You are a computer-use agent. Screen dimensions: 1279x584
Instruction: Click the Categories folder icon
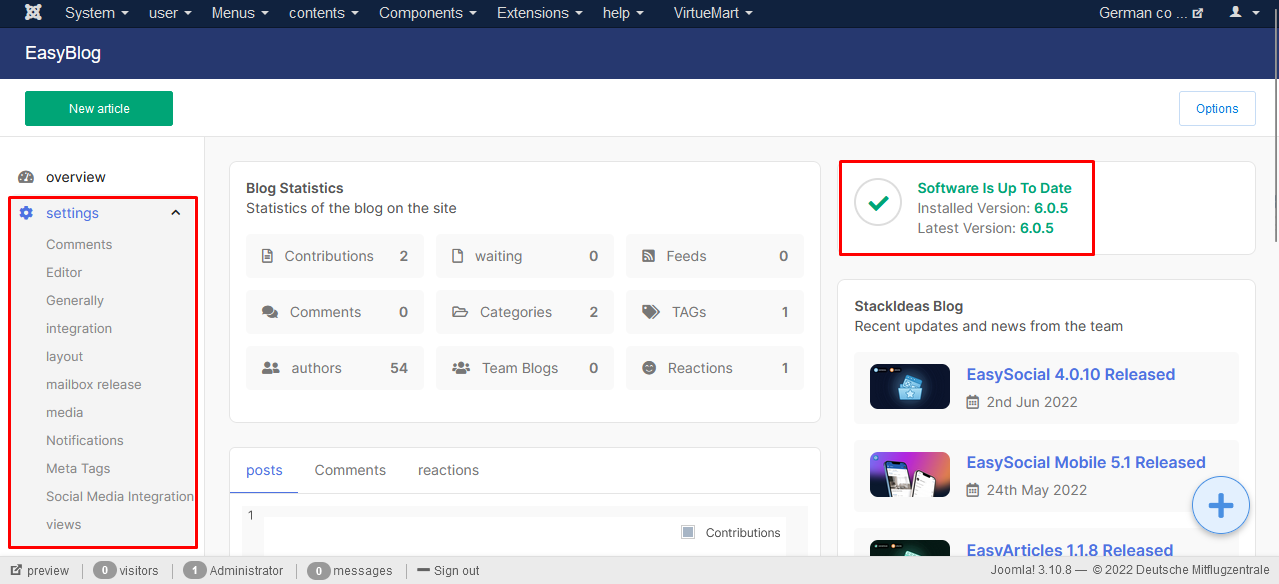(x=460, y=312)
